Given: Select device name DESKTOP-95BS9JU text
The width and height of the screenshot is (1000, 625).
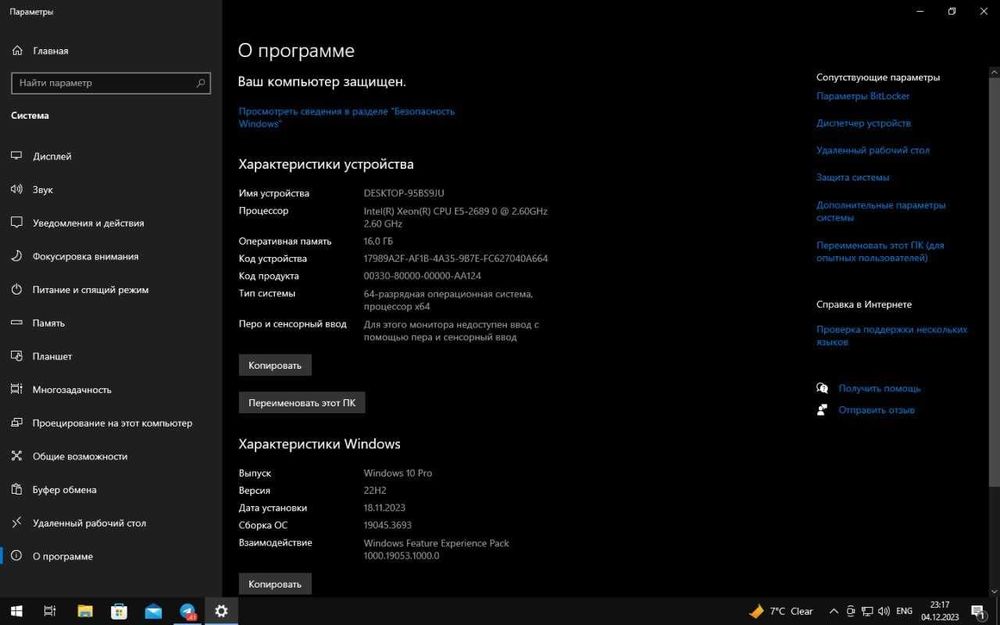Looking at the screenshot, I should point(404,193).
